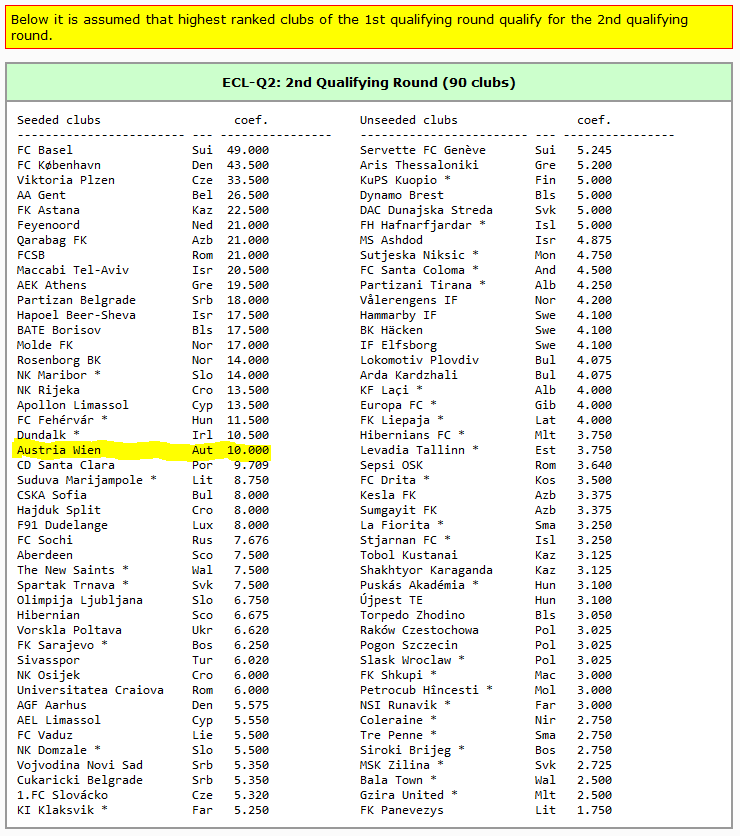
Task: Select 'DAC Dunajska Streda' club entry
Action: [x=427, y=210]
